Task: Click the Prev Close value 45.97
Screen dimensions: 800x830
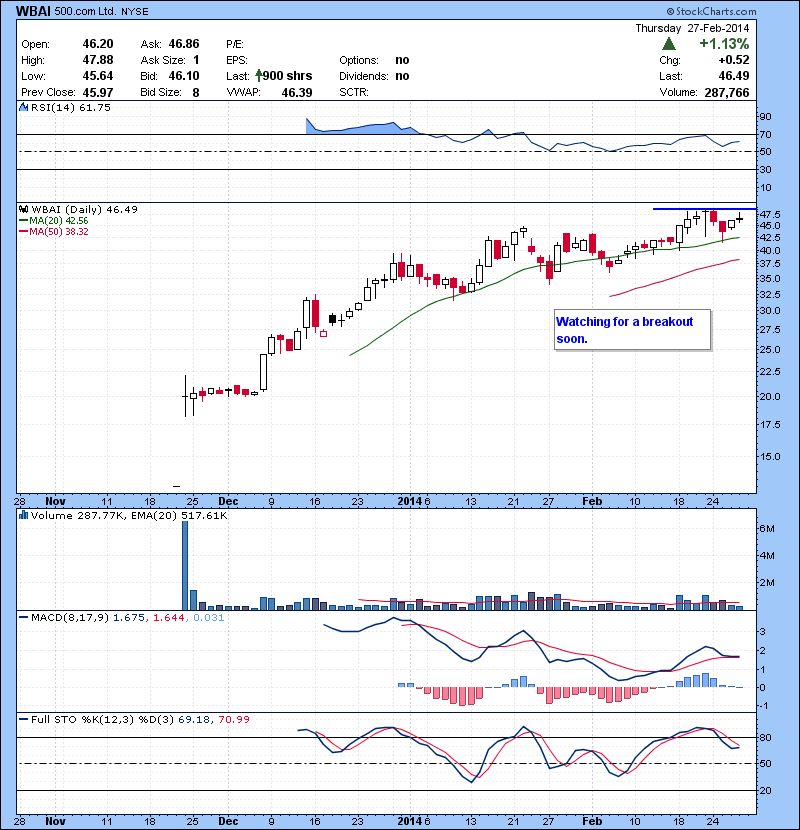Action: pyautogui.click(x=98, y=93)
